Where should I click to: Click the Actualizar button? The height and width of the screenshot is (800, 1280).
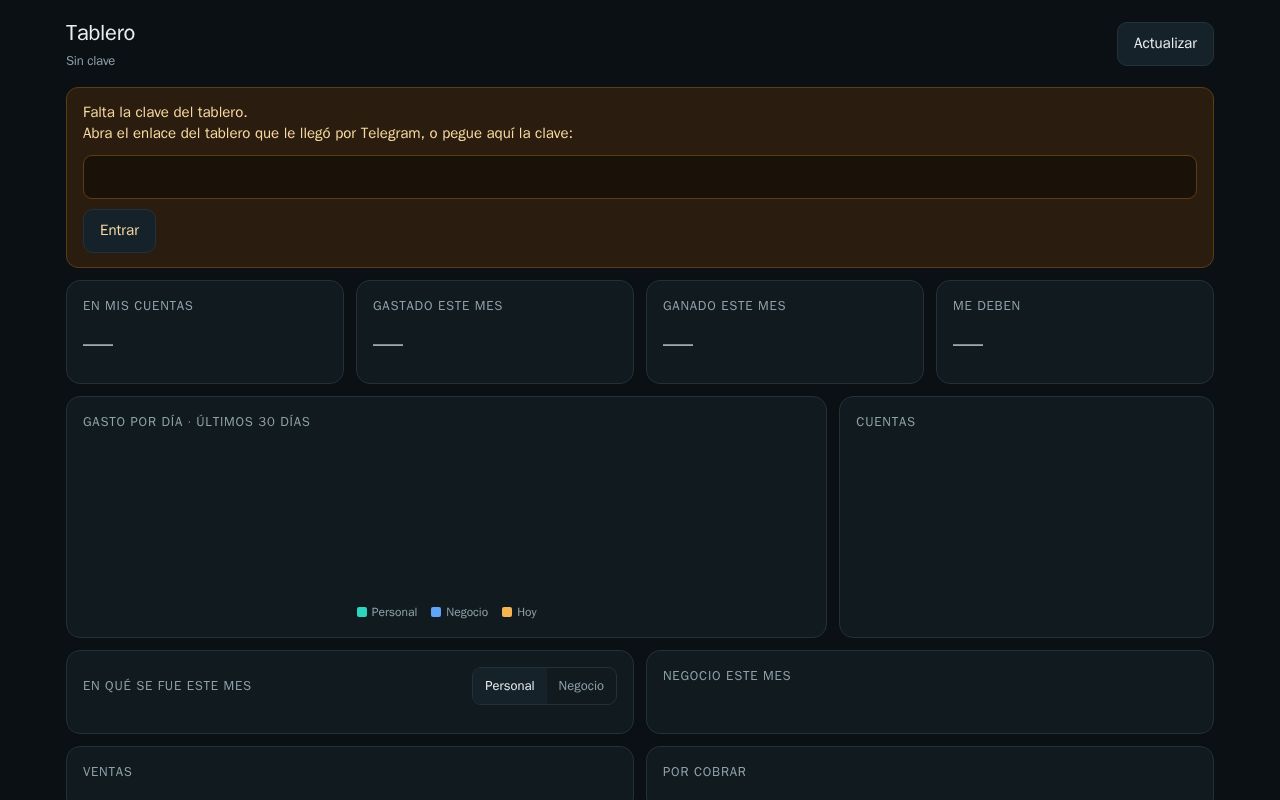[x=1165, y=44]
